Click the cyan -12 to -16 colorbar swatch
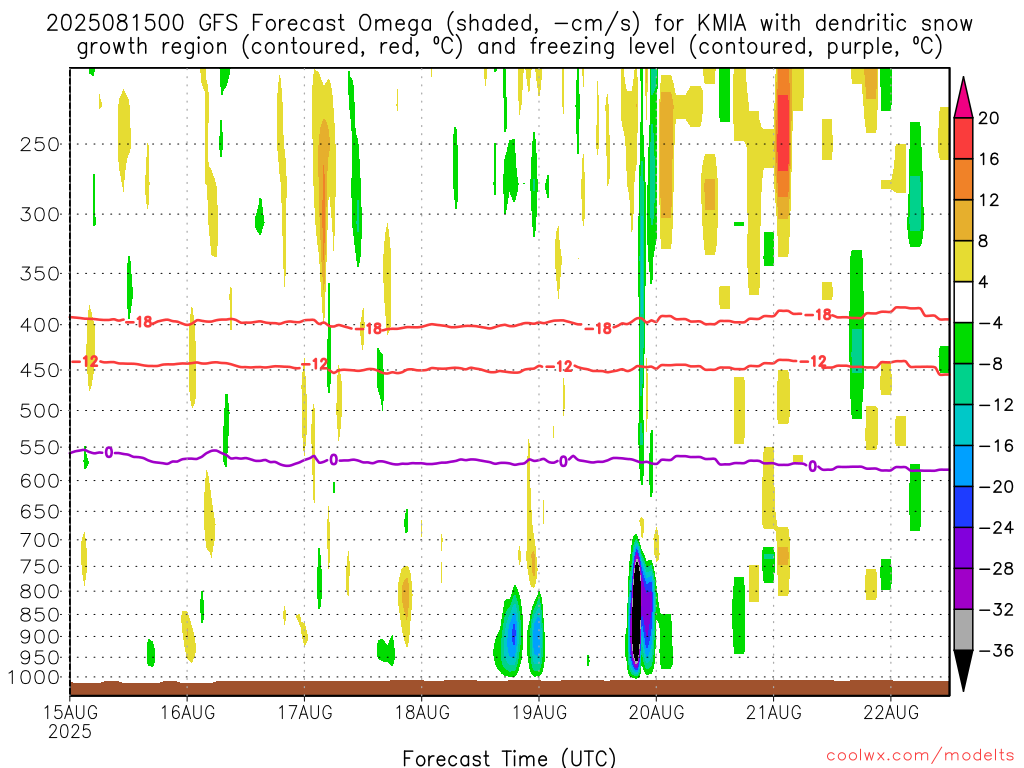The image size is (1024, 768). (x=963, y=425)
